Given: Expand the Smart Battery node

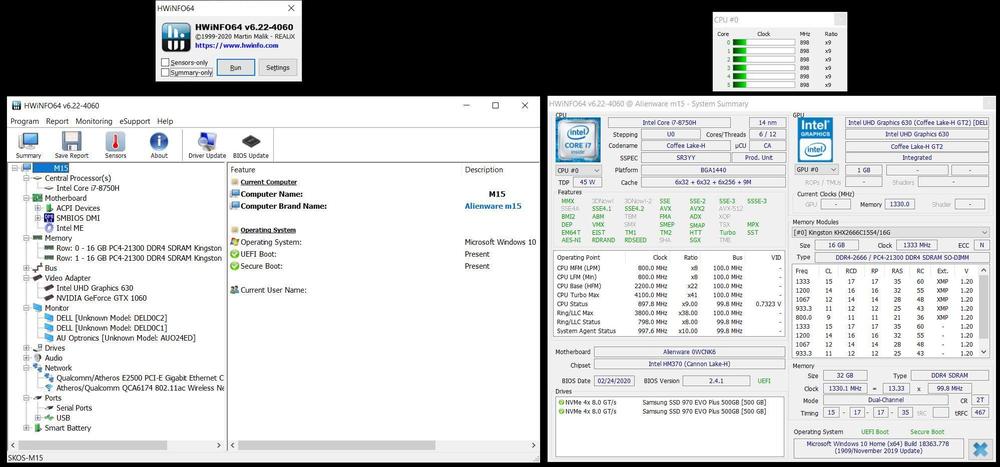Looking at the screenshot, I should point(25,428).
